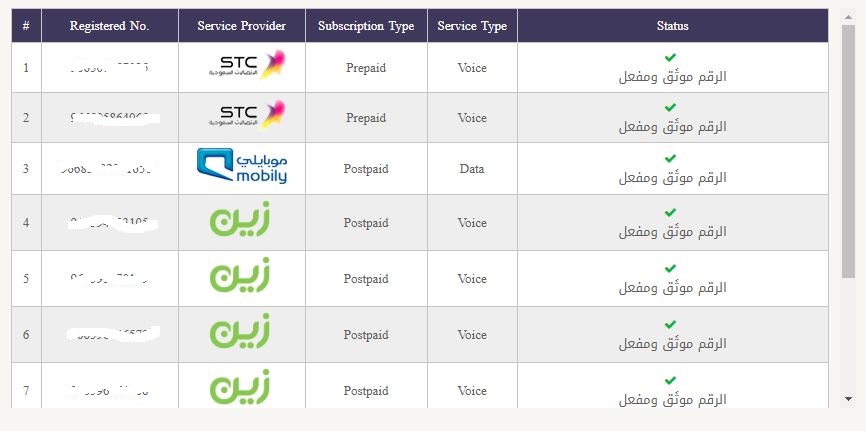
Task: Click scrollbar down arrow
Action: (x=848, y=398)
